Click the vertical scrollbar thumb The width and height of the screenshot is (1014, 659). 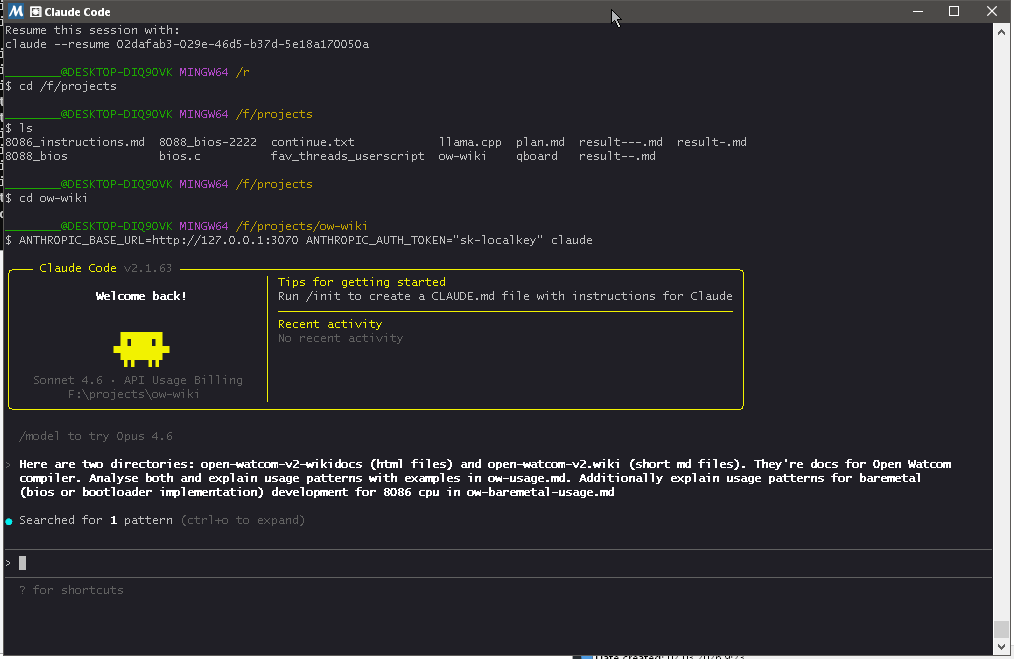point(1001,629)
